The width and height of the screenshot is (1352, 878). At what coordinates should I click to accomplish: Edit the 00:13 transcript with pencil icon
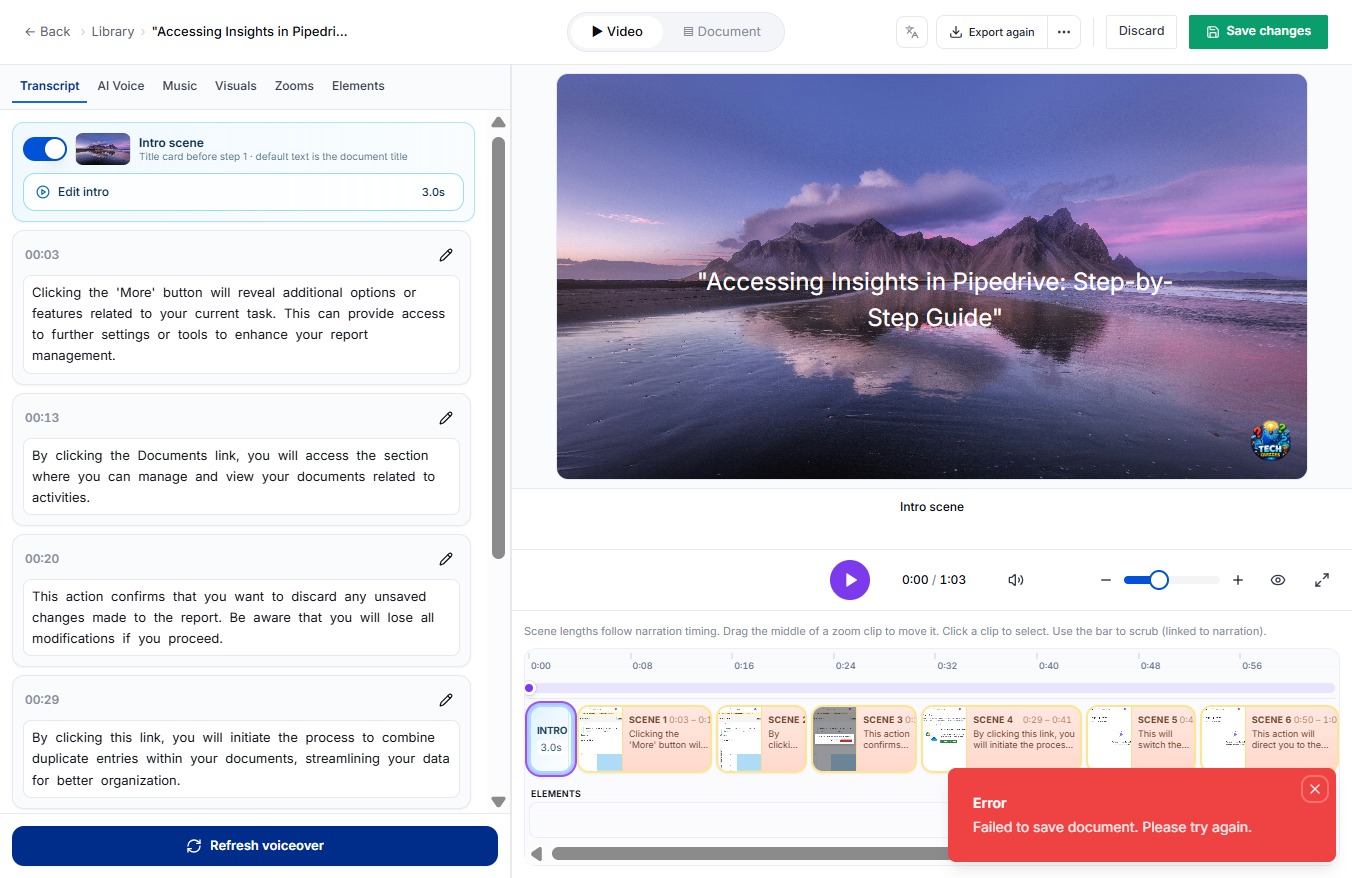click(x=446, y=418)
